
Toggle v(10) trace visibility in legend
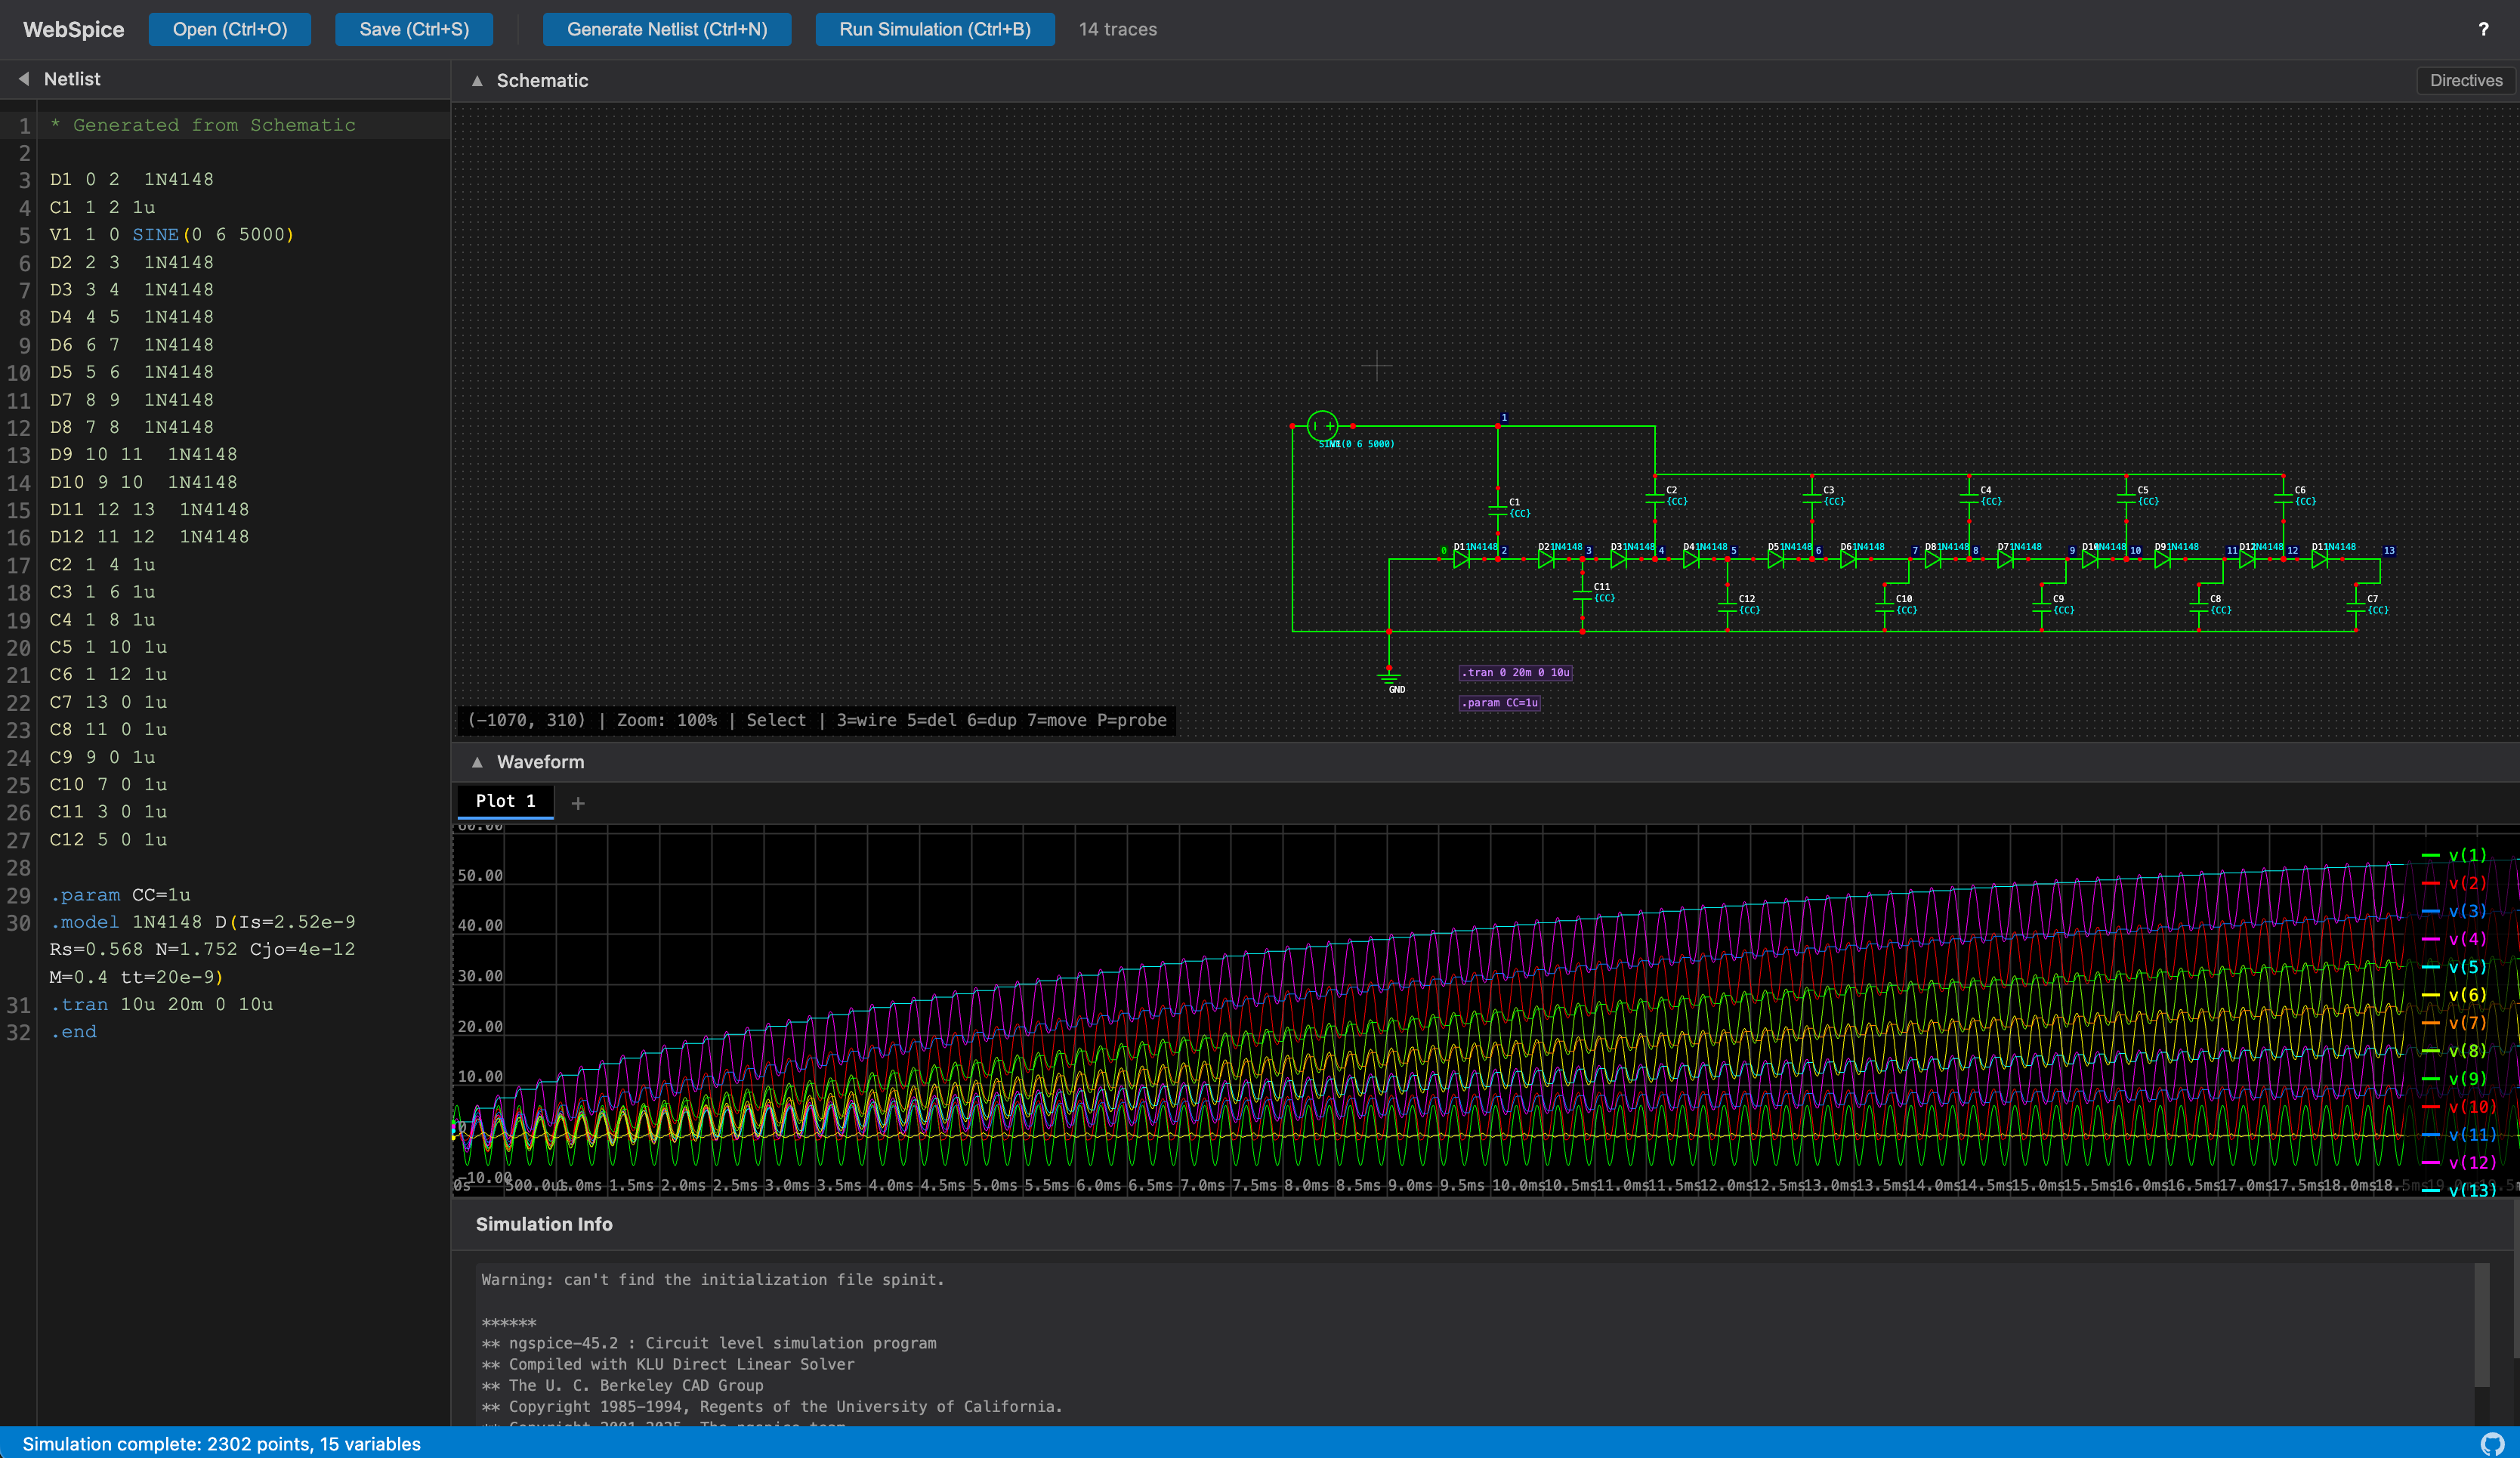pyautogui.click(x=2459, y=1107)
